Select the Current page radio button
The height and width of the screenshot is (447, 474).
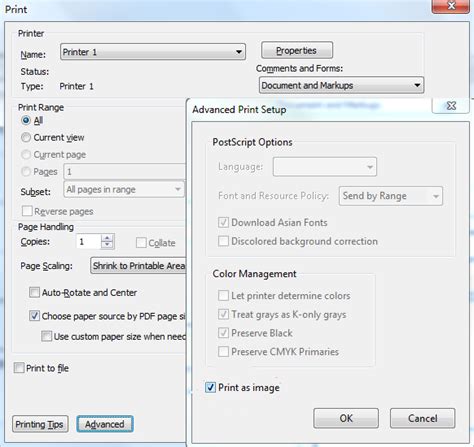(x=26, y=155)
